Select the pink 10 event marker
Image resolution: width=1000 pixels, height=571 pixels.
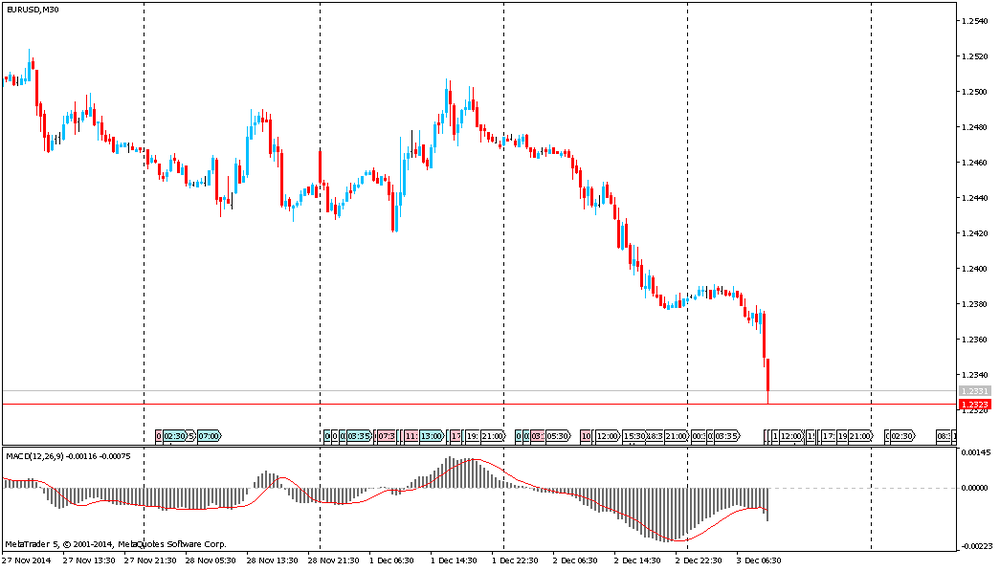click(x=586, y=436)
